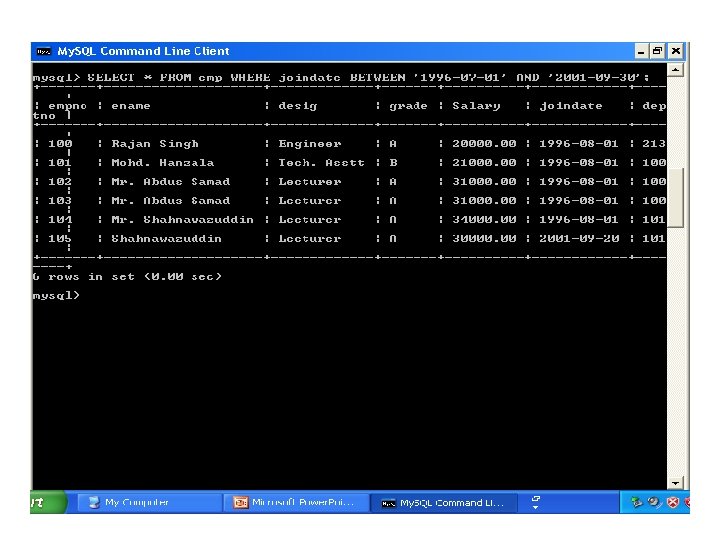
Task: Click the 'Engineer' designation cell
Action: click(310, 144)
